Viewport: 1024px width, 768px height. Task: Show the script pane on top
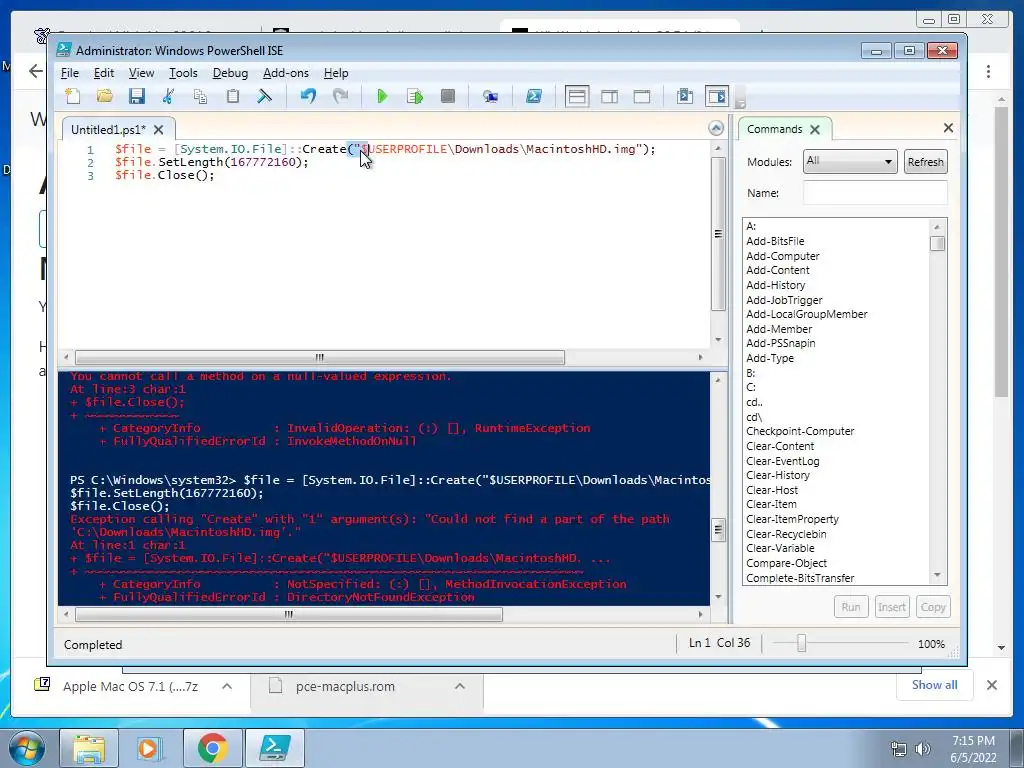point(577,97)
